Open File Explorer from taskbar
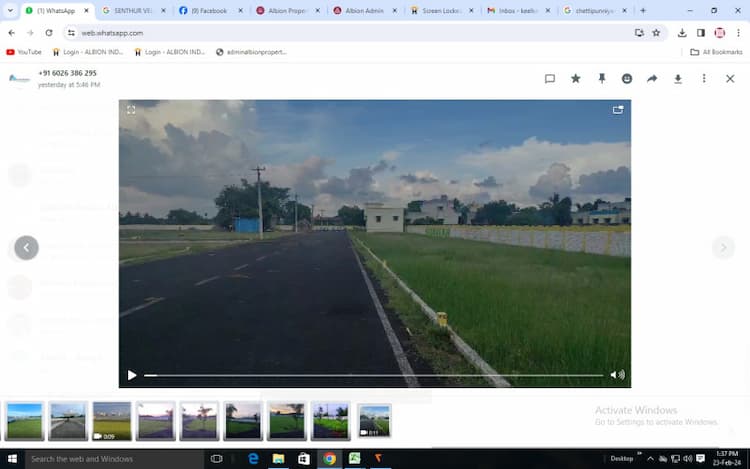 (x=278, y=459)
